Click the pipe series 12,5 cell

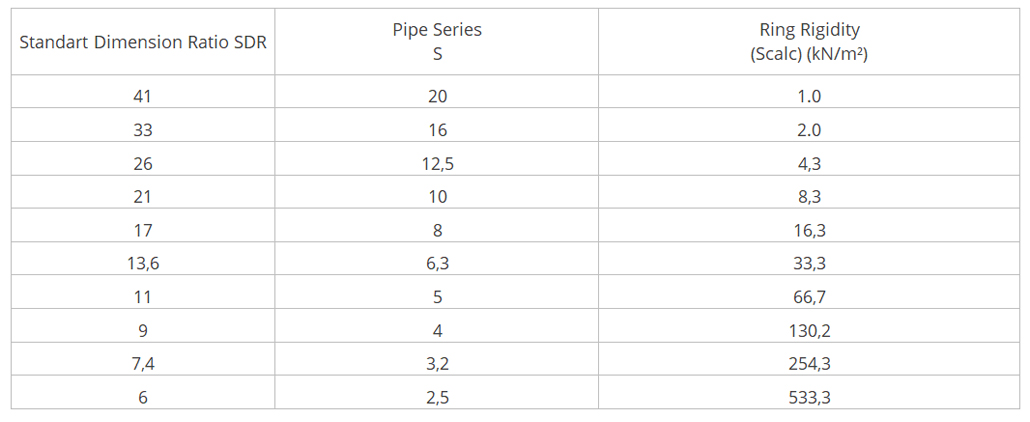tap(437, 163)
